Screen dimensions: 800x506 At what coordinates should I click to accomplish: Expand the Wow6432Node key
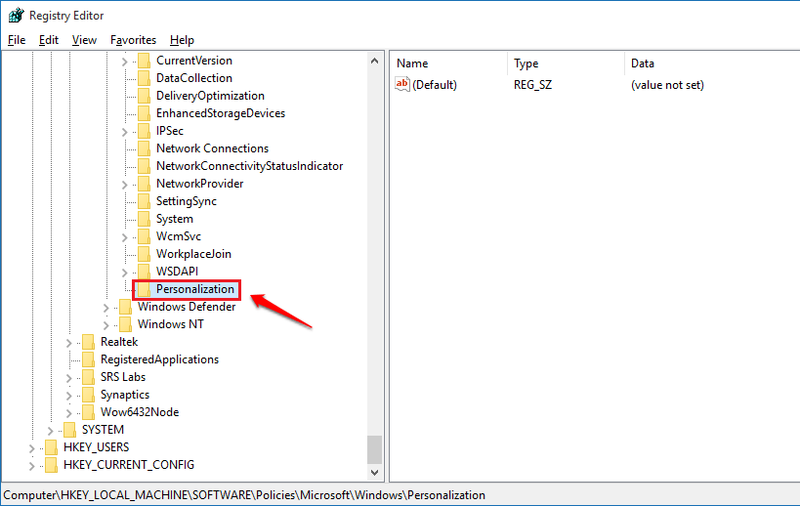(68, 414)
